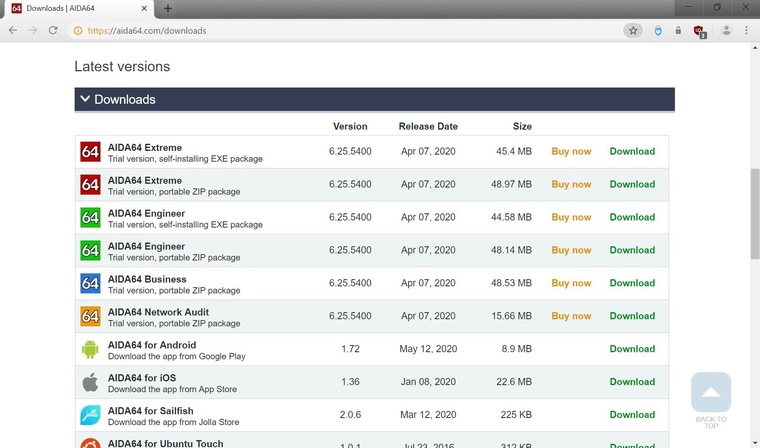Screen dimensions: 760x448
Task: Click the Version column header
Action: coord(350,126)
